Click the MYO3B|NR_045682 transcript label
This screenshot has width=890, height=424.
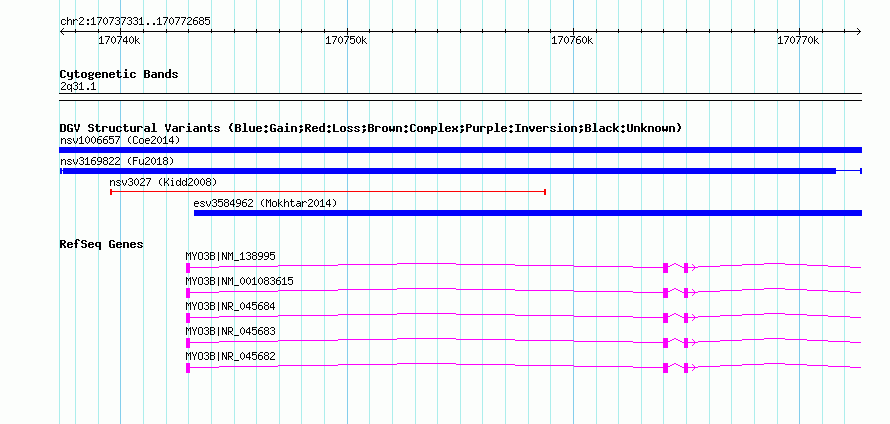click(x=230, y=356)
